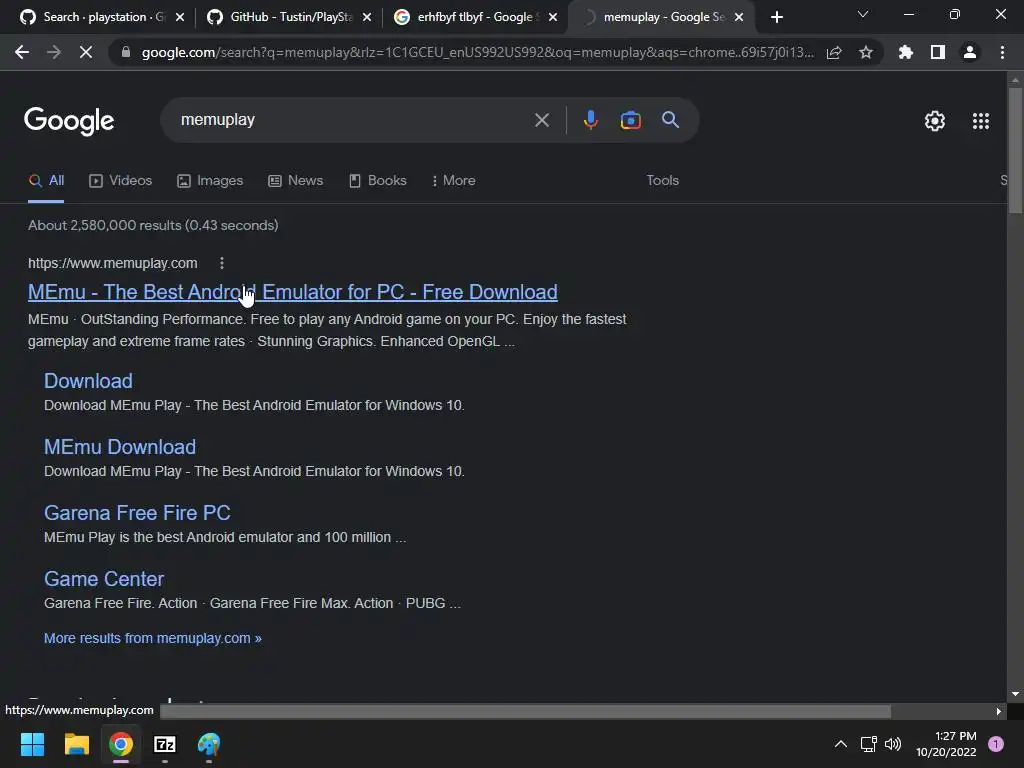The image size is (1024, 768).
Task: Click the https://www.memuplay.com result URL
Action: point(112,263)
